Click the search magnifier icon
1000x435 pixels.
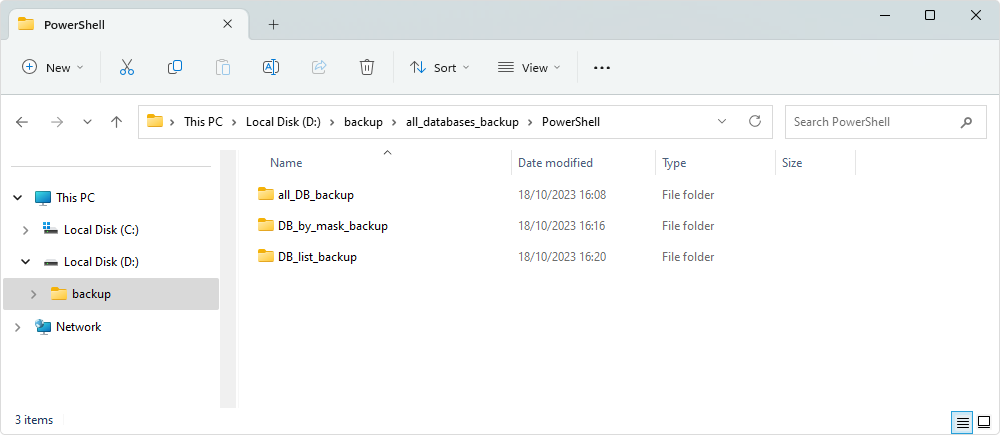(966, 122)
